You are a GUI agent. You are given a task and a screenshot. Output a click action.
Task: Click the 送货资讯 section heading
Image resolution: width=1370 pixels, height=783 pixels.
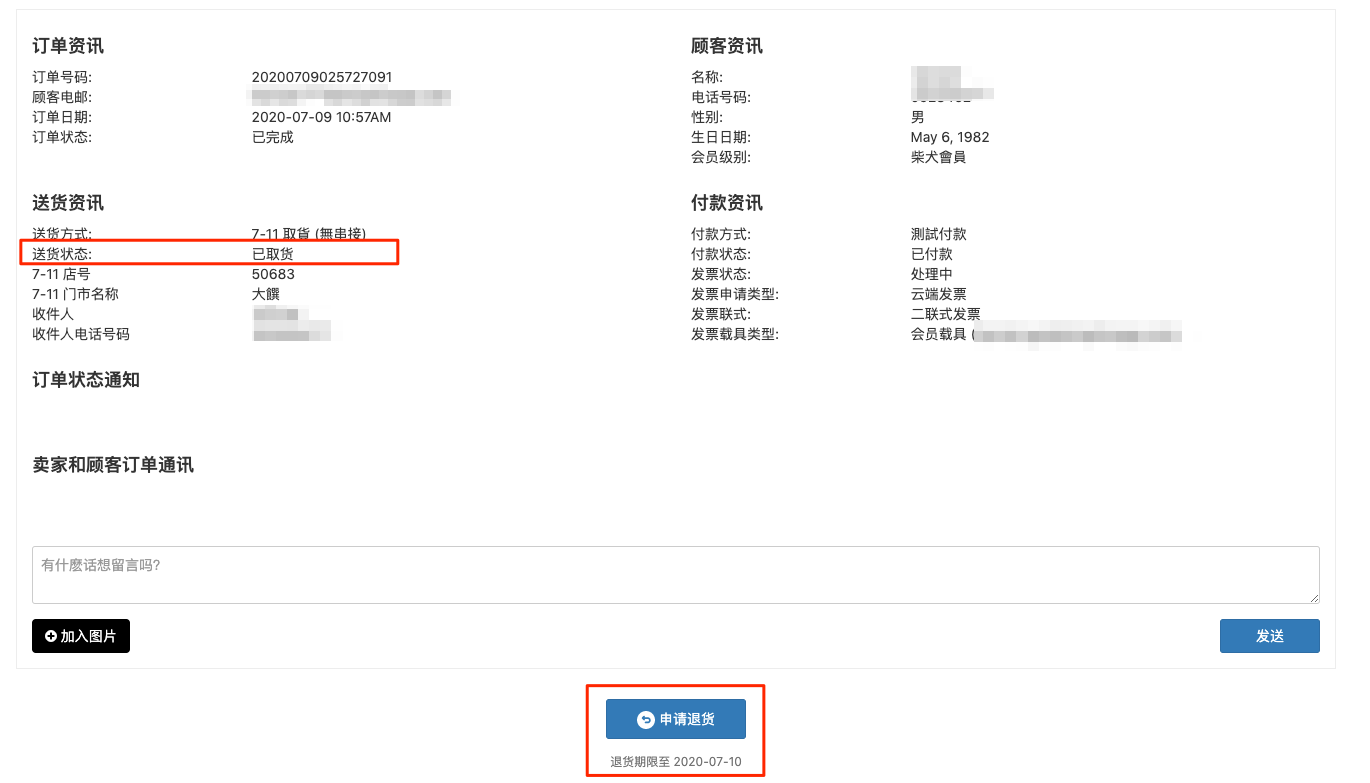[x=68, y=203]
